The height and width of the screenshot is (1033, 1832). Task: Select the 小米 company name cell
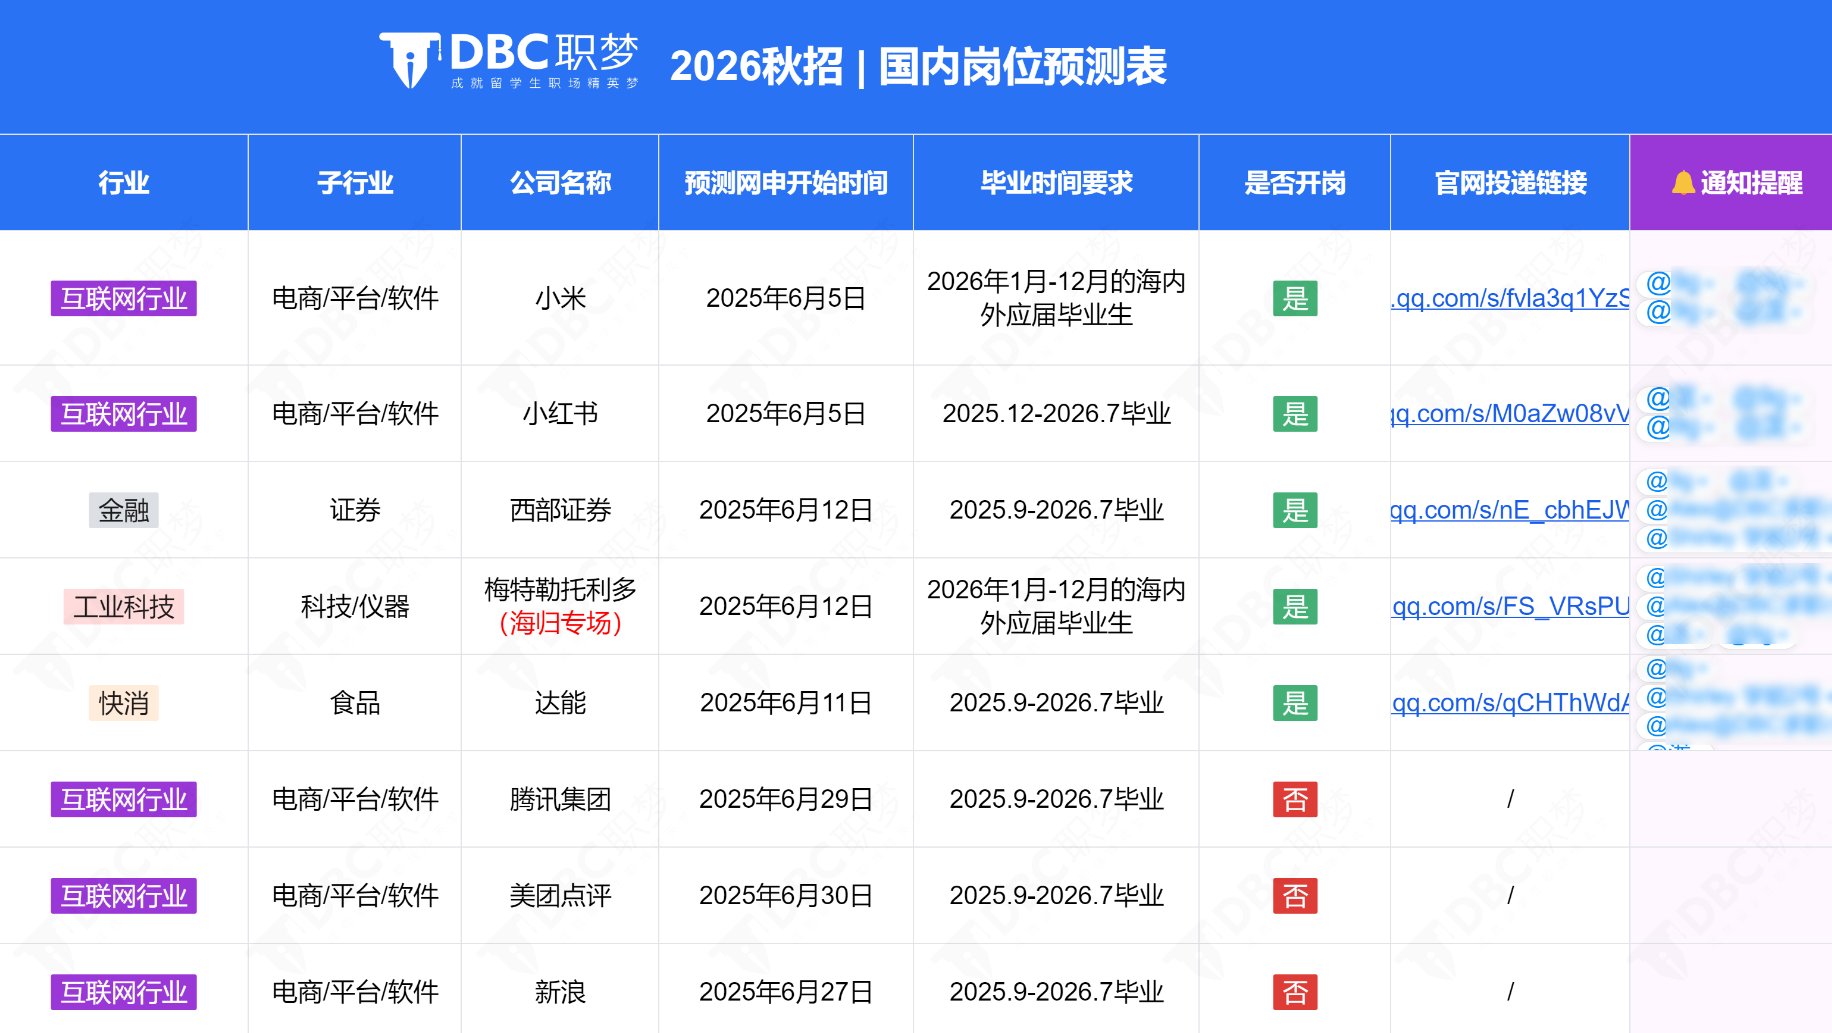click(560, 298)
